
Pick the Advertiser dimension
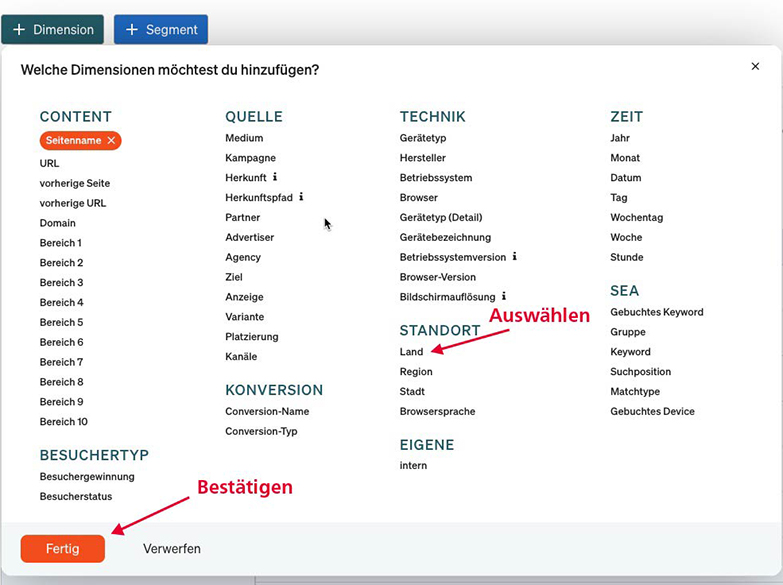tap(250, 237)
